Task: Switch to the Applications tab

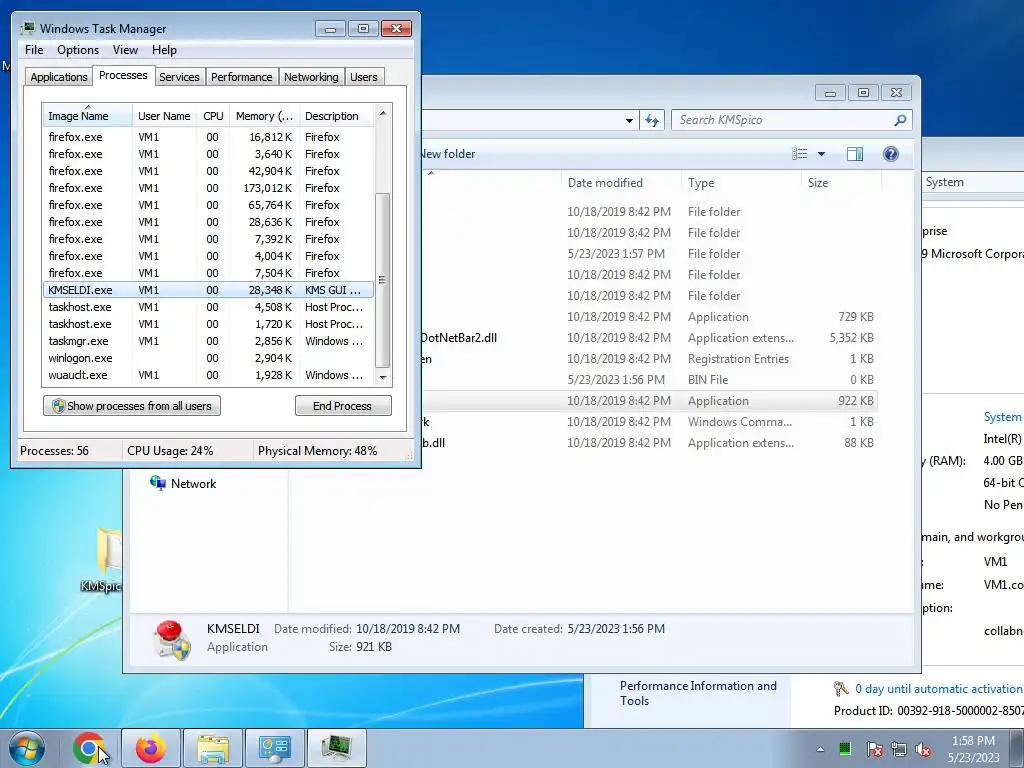Action: (x=59, y=77)
